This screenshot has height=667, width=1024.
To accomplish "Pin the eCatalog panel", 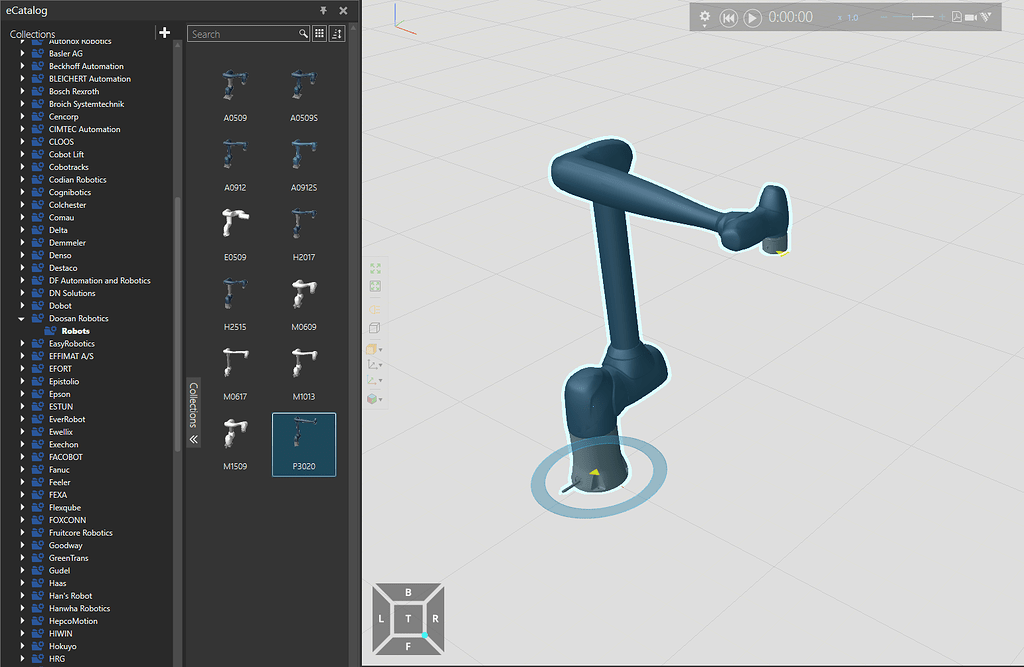I will click(323, 10).
